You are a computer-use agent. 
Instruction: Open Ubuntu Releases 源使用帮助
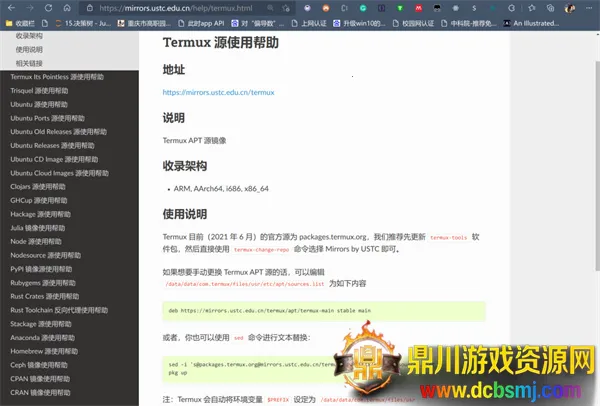pyautogui.click(x=52, y=145)
